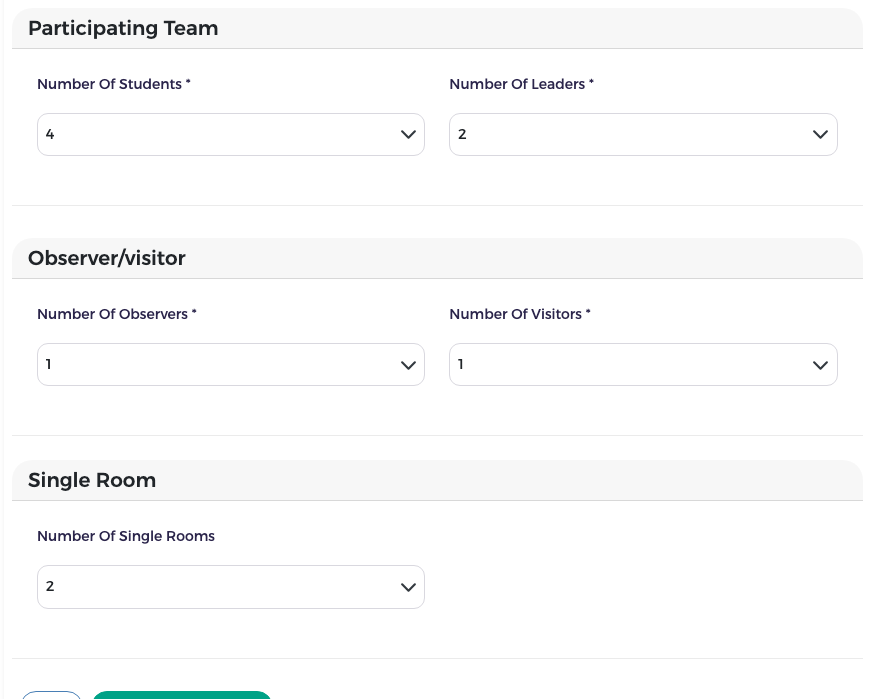The width and height of the screenshot is (875, 699).
Task: Click the 'Number Of Leaders *' label
Action: 522,84
